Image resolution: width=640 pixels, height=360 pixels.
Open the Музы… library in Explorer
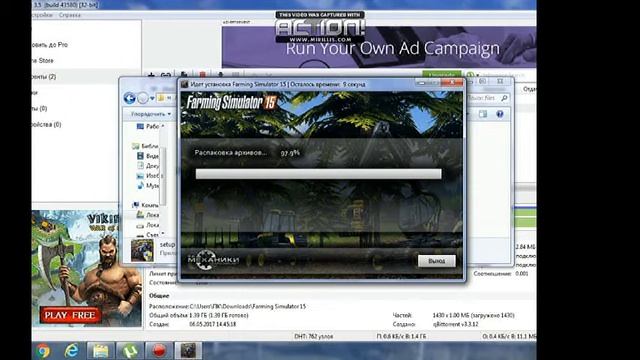tap(148, 185)
